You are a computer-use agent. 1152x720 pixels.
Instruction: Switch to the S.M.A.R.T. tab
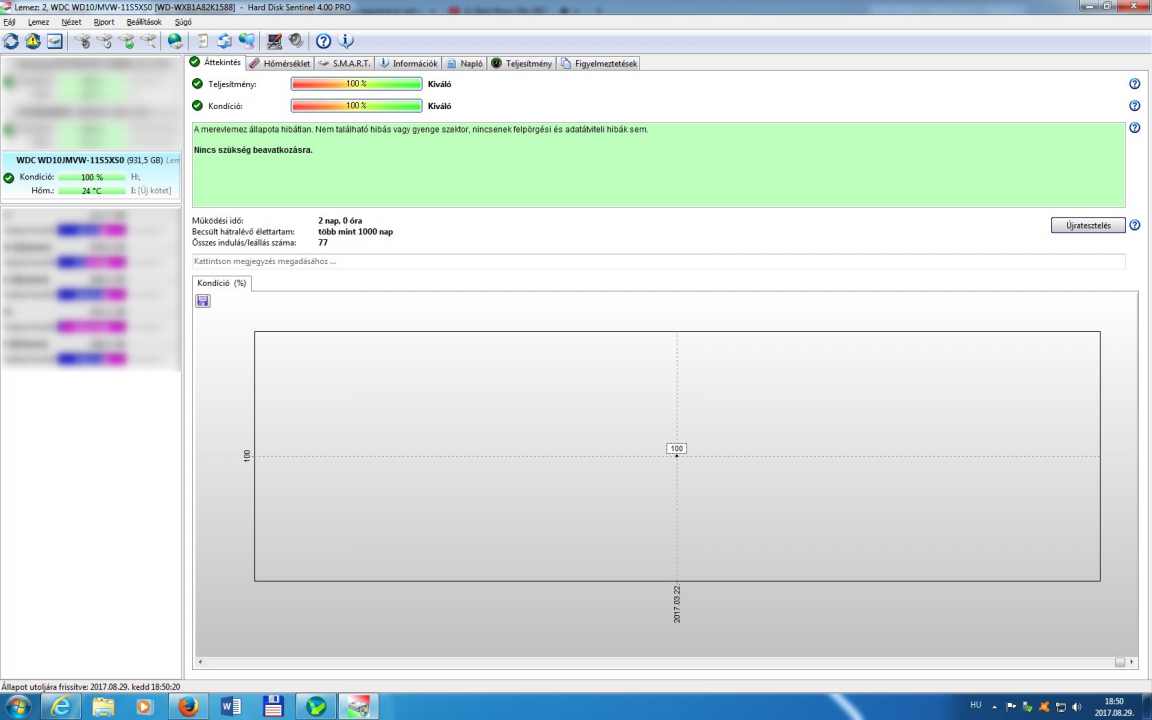click(x=345, y=63)
